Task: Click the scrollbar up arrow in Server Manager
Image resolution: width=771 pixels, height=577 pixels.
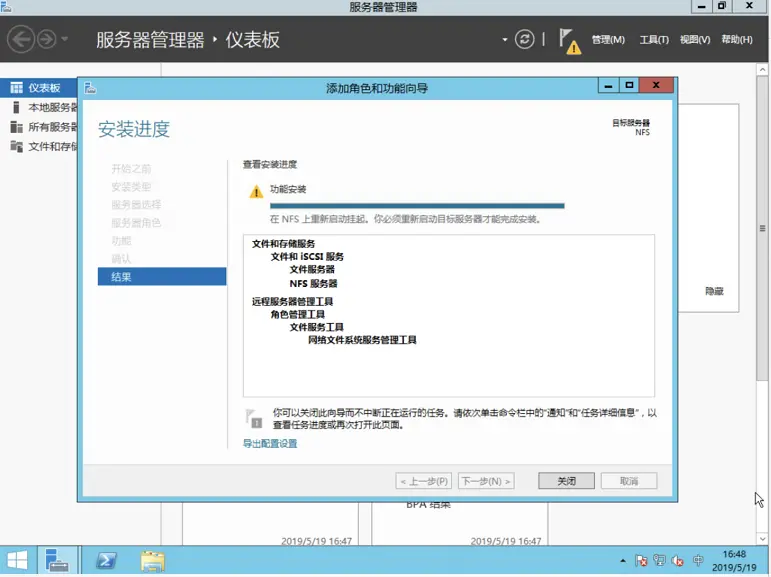Action: 762,70
